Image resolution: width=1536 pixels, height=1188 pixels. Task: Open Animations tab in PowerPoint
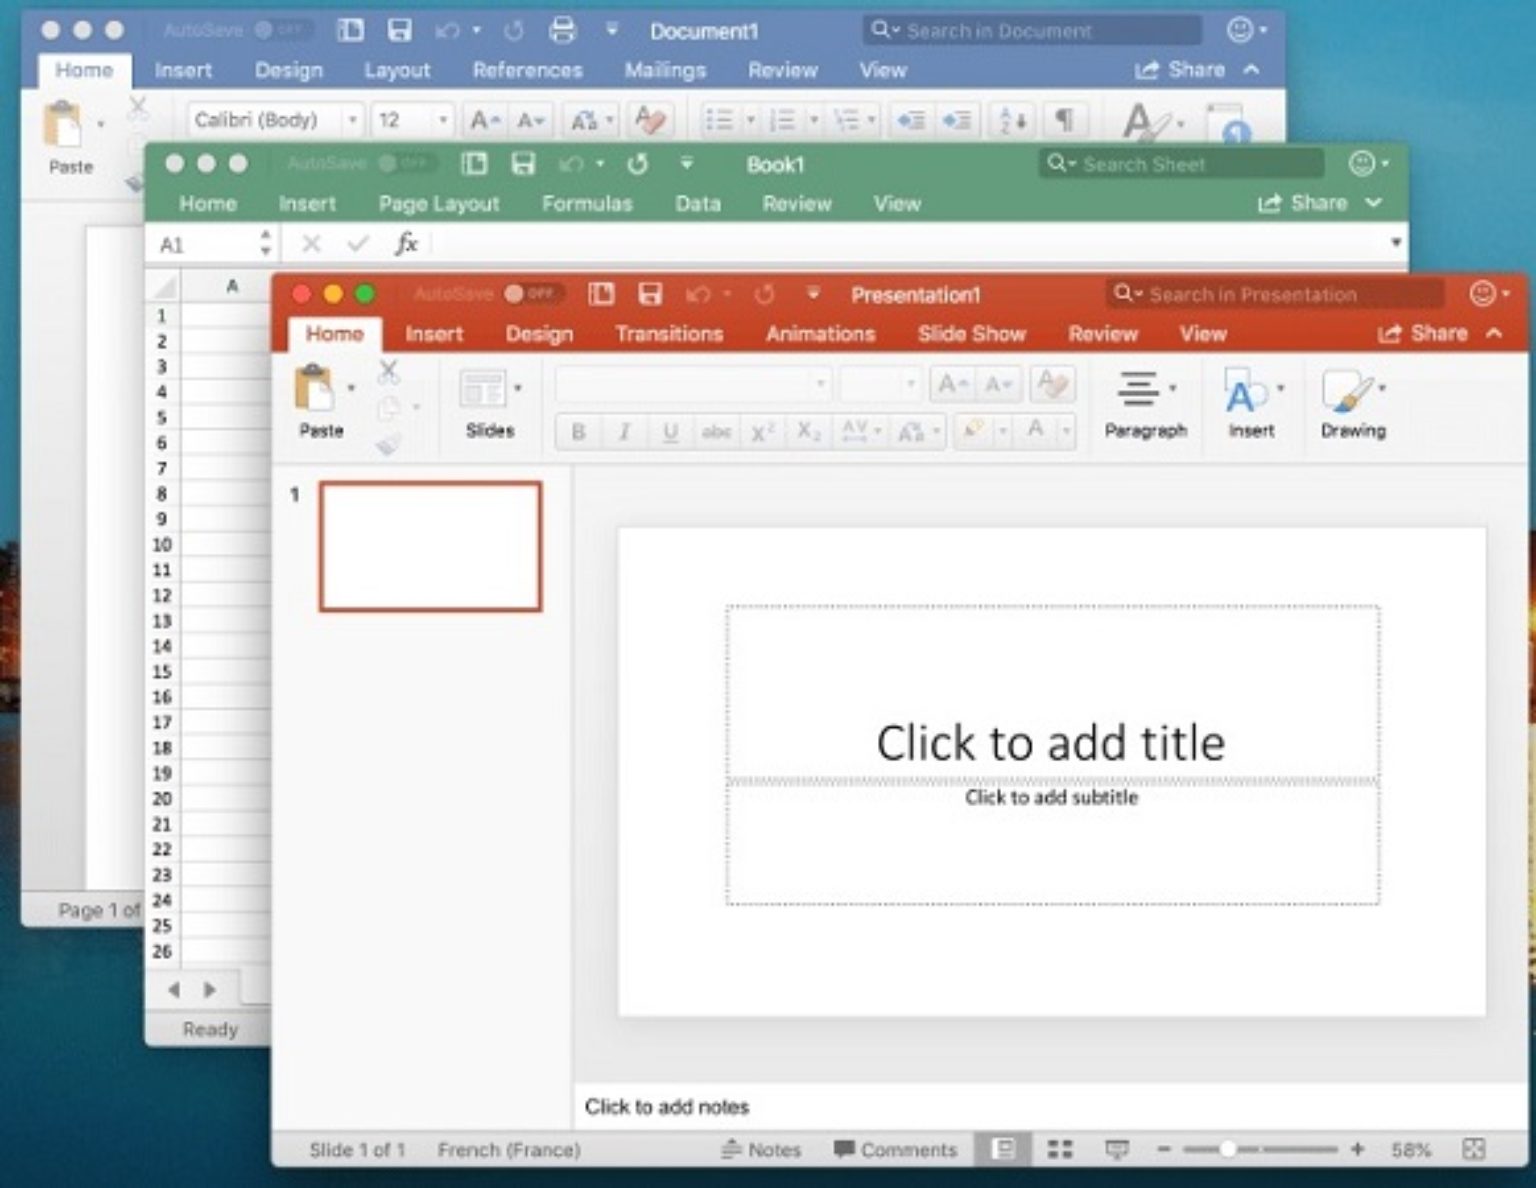click(x=821, y=334)
